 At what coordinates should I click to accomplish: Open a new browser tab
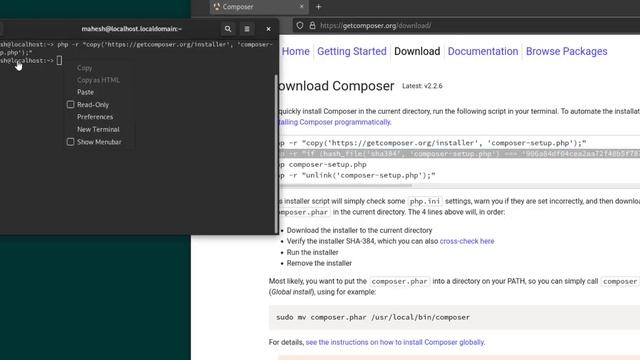tap(318, 7)
